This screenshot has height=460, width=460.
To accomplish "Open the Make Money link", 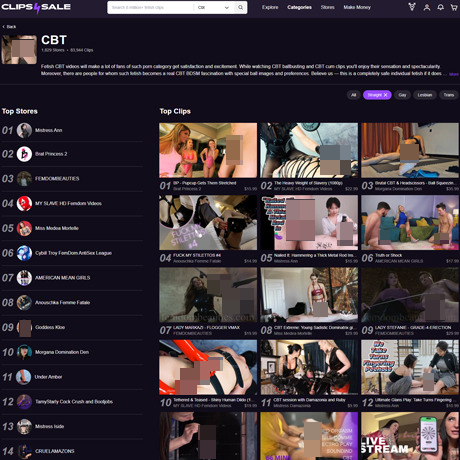I will point(357,7).
